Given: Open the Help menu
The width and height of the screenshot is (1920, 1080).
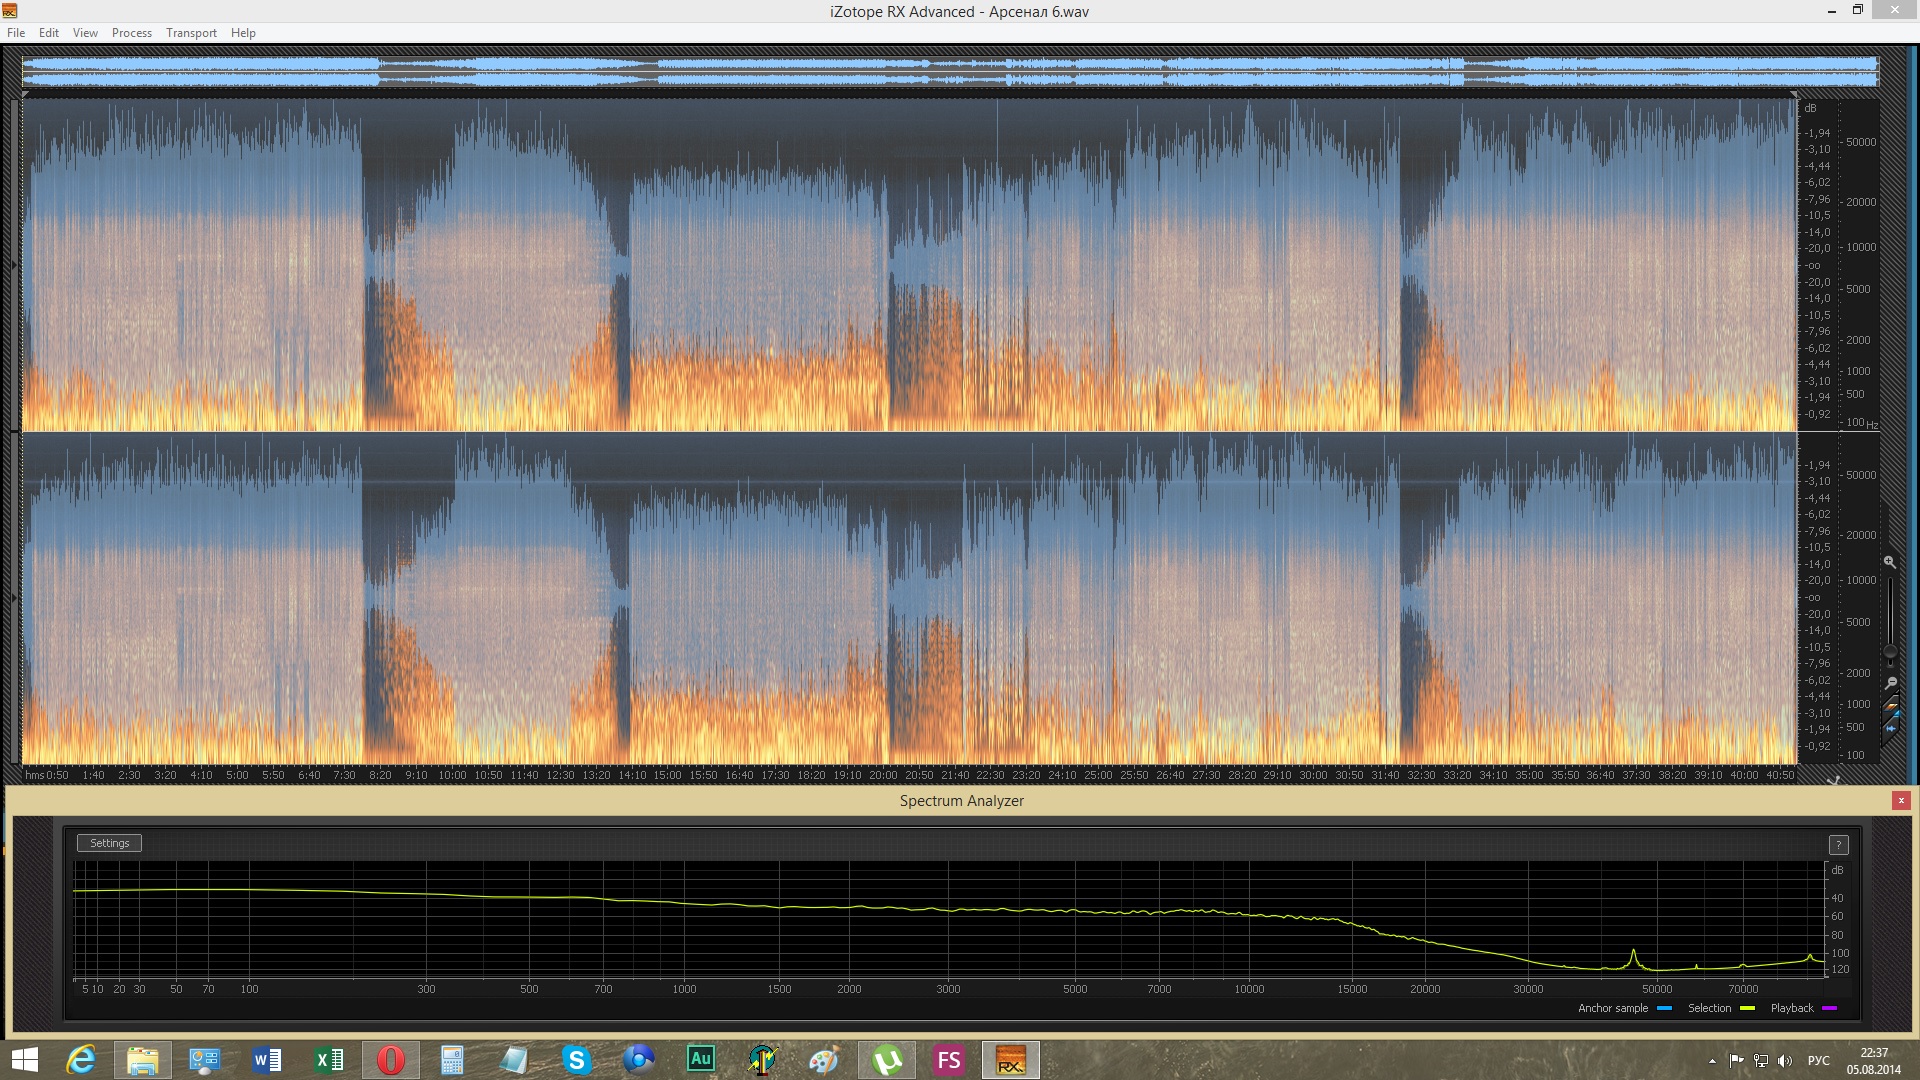Looking at the screenshot, I should 243,33.
